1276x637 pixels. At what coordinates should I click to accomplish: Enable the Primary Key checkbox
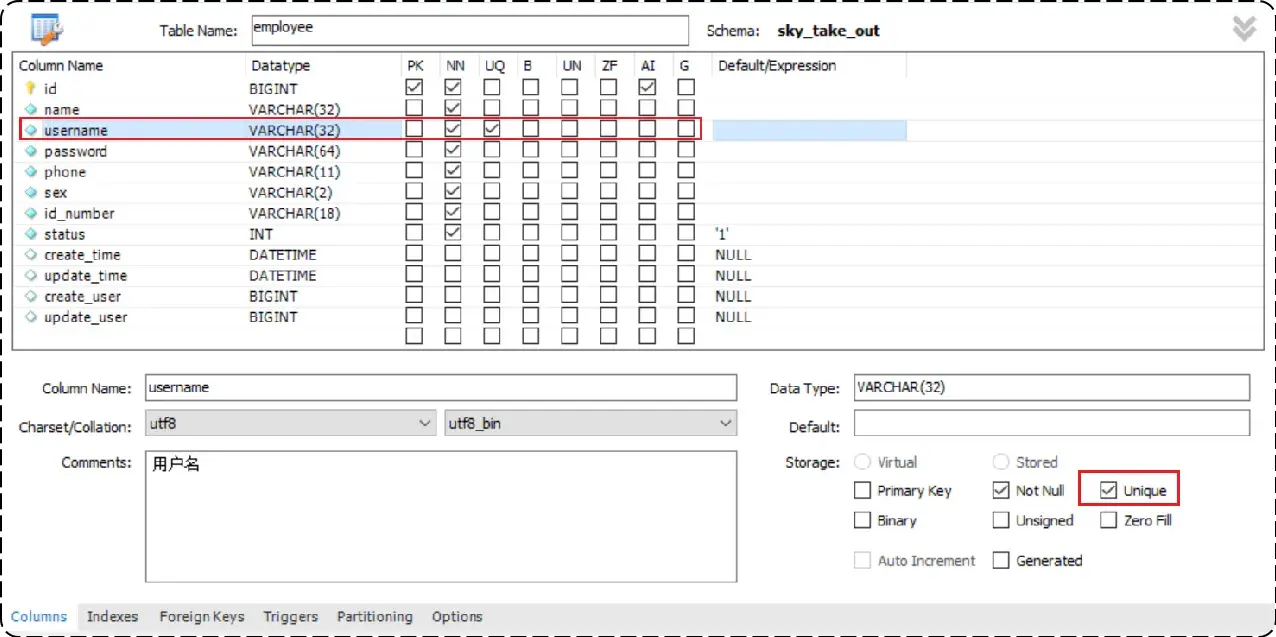(x=862, y=490)
